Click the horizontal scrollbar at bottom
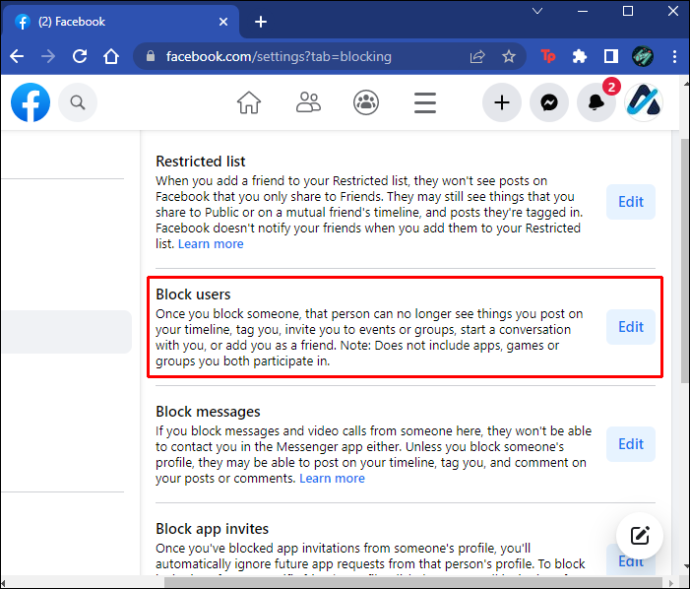690x589 pixels. point(412,583)
